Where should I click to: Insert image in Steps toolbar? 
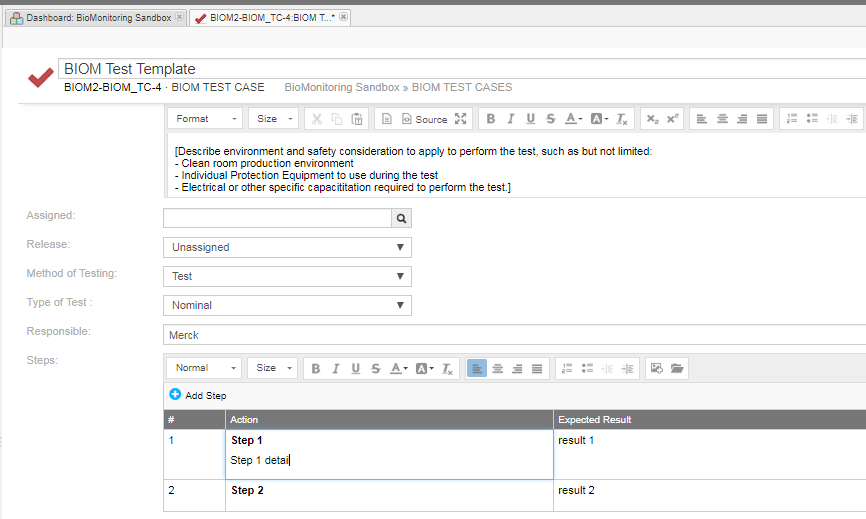pos(657,368)
